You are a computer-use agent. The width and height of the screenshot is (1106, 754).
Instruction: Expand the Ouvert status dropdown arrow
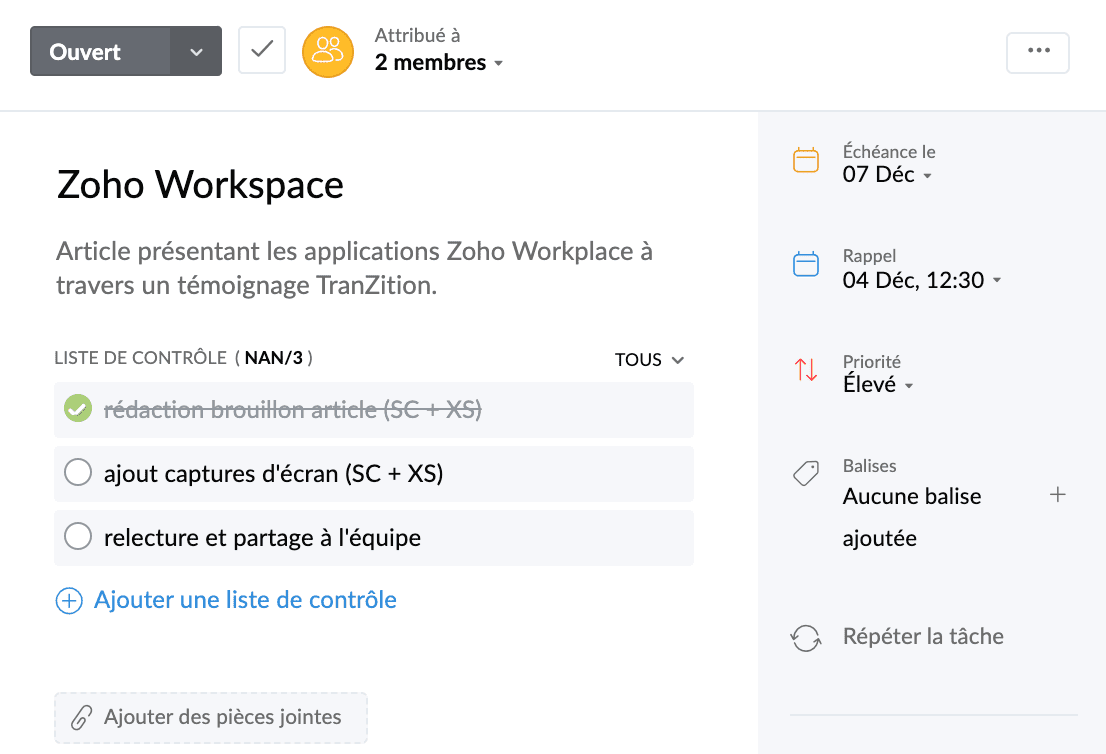[196, 51]
